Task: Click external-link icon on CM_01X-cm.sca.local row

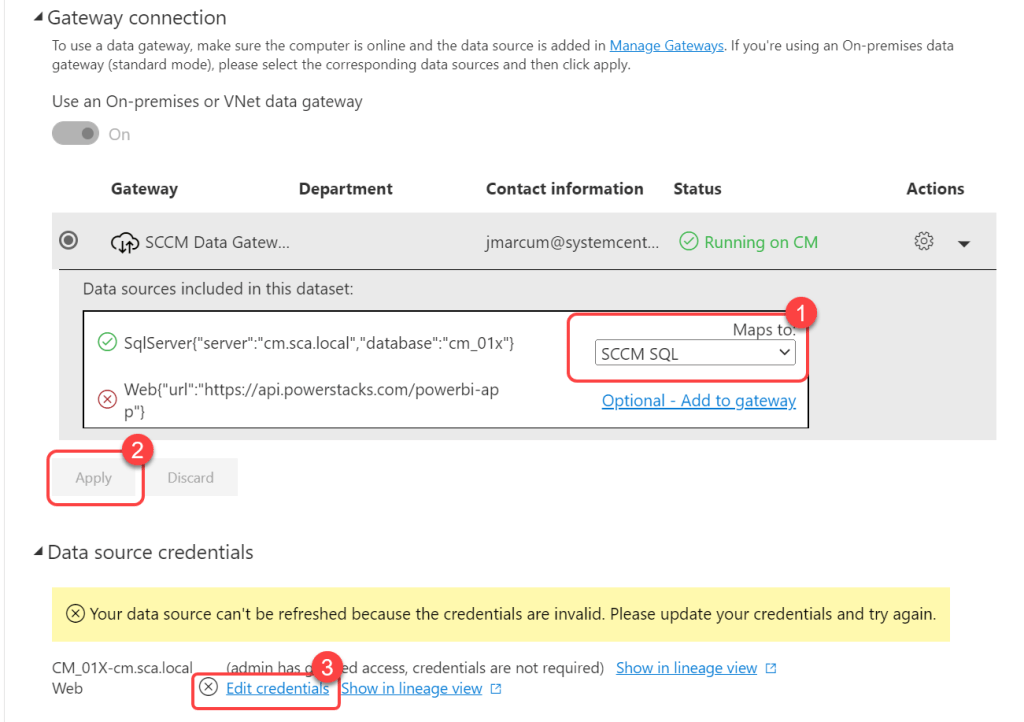Action: [770, 668]
